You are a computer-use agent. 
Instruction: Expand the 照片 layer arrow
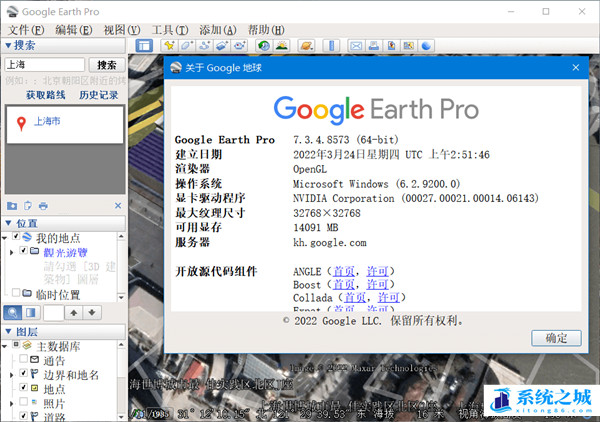coord(11,404)
